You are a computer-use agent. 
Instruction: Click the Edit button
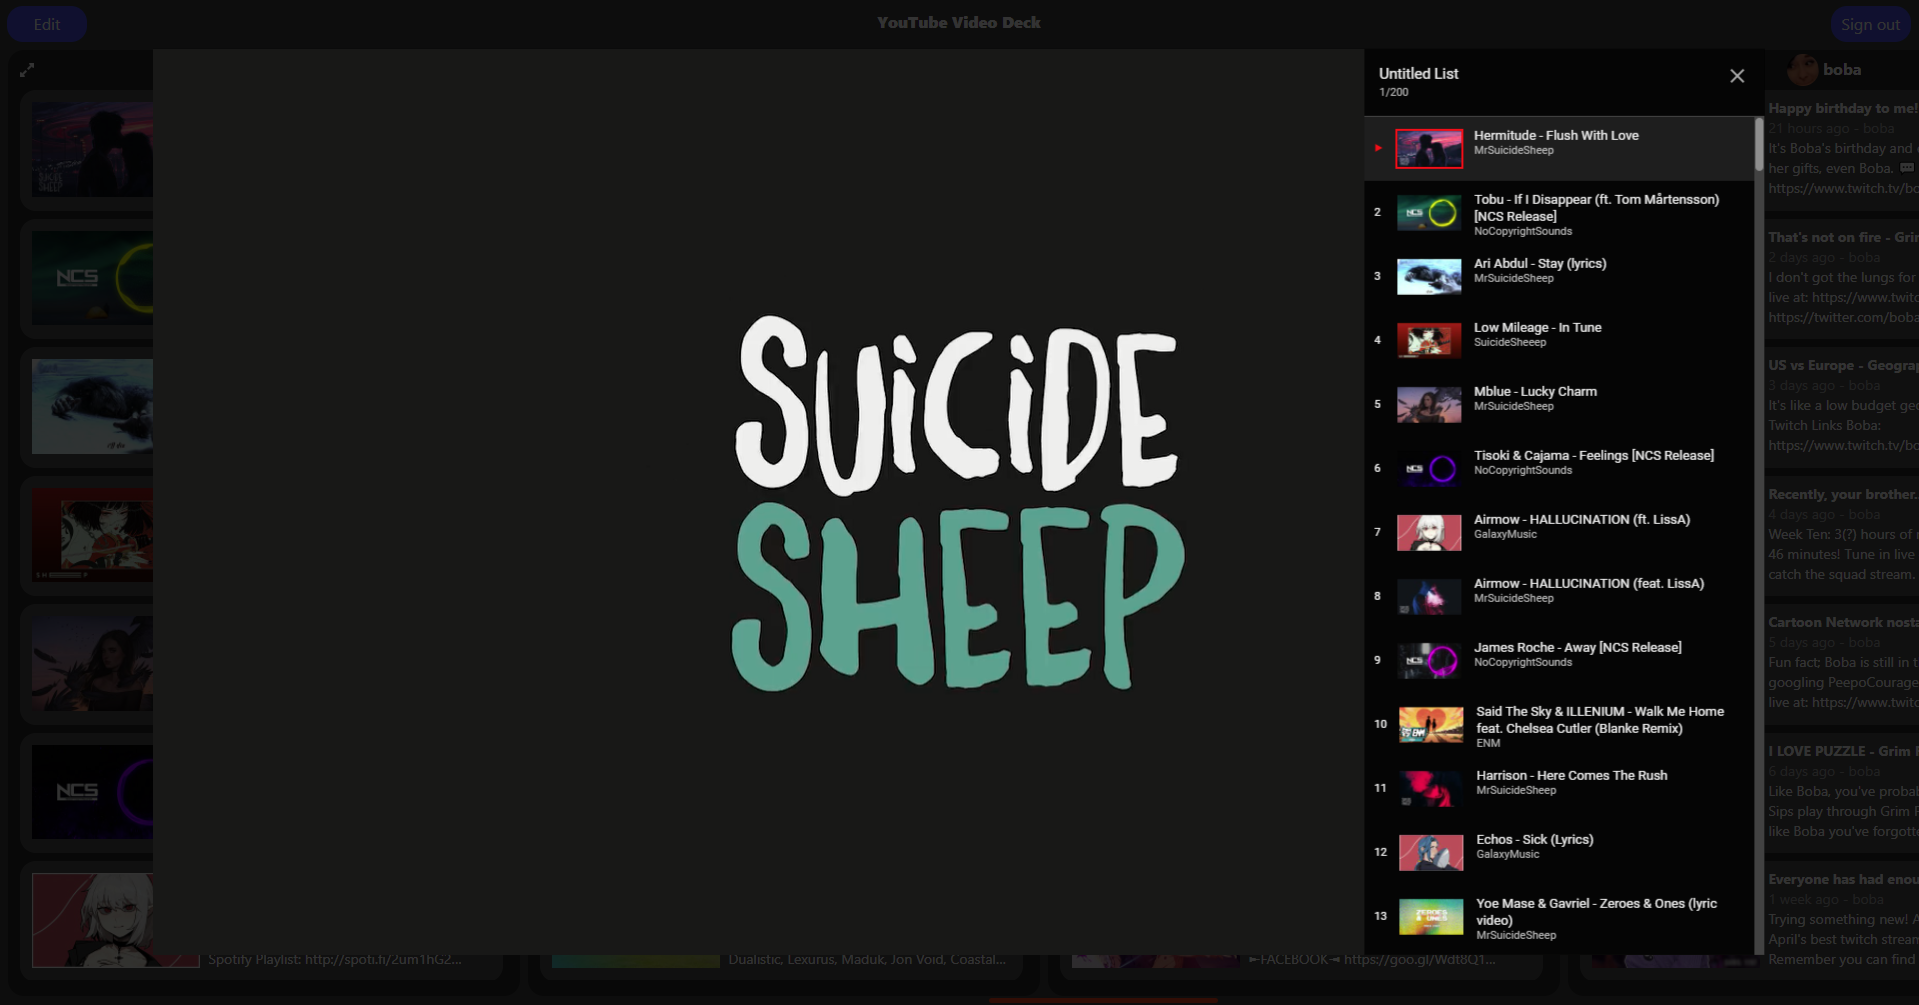(47, 24)
